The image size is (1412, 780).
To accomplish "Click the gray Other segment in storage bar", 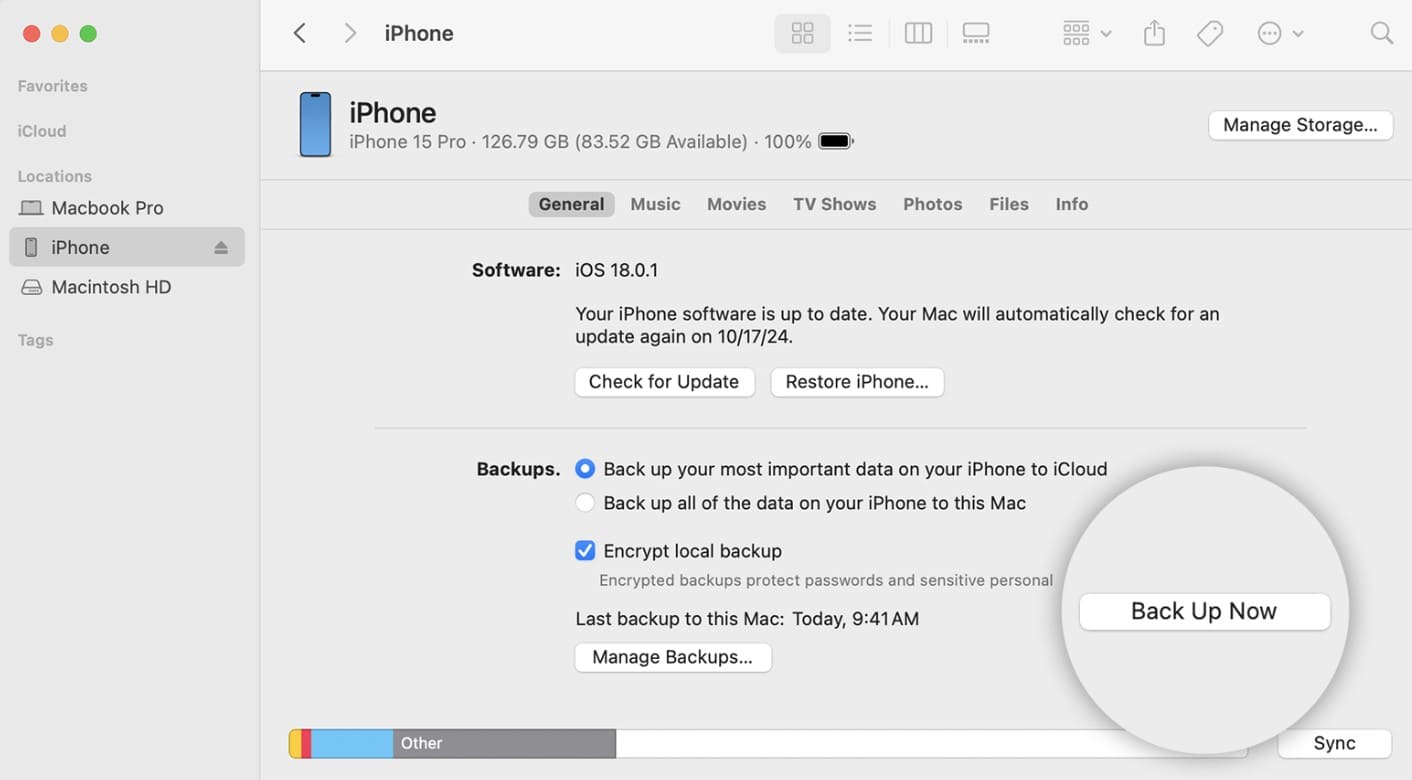I will pyautogui.click(x=504, y=743).
